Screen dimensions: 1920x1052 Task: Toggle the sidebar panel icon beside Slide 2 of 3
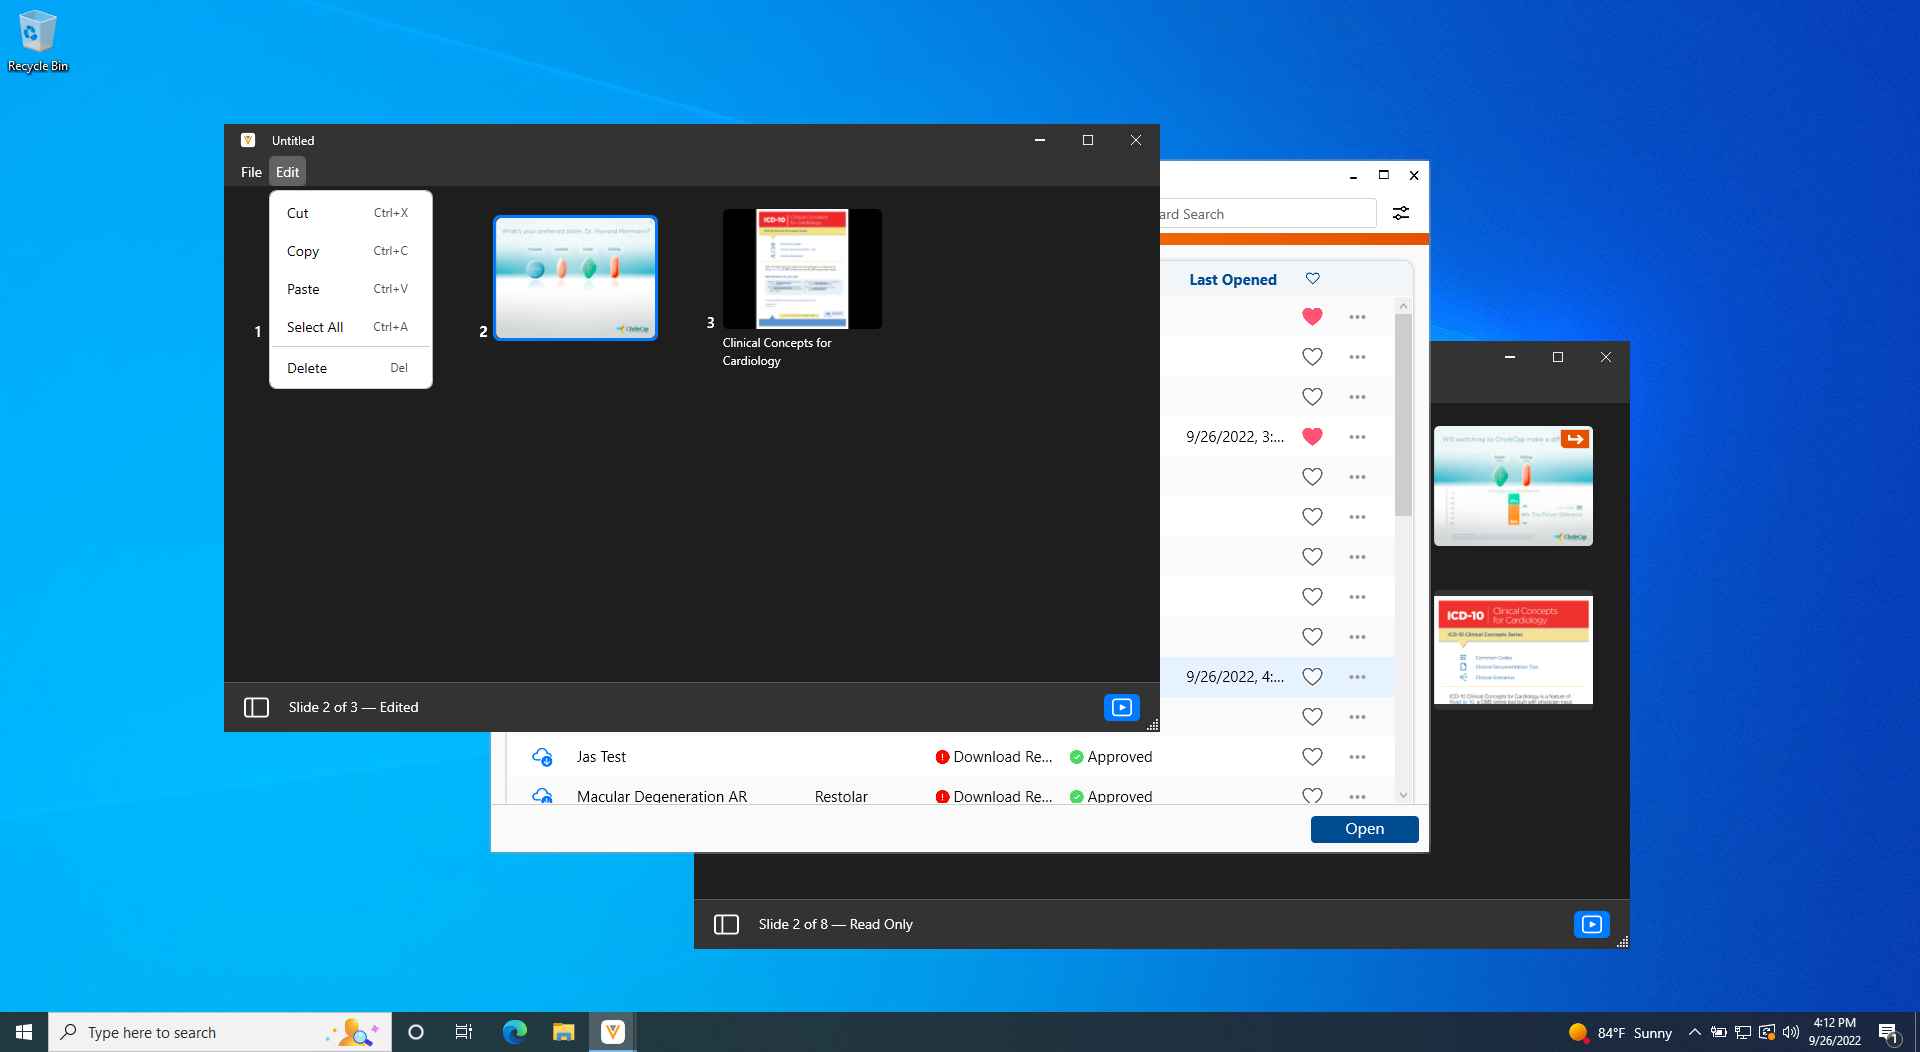tap(256, 707)
